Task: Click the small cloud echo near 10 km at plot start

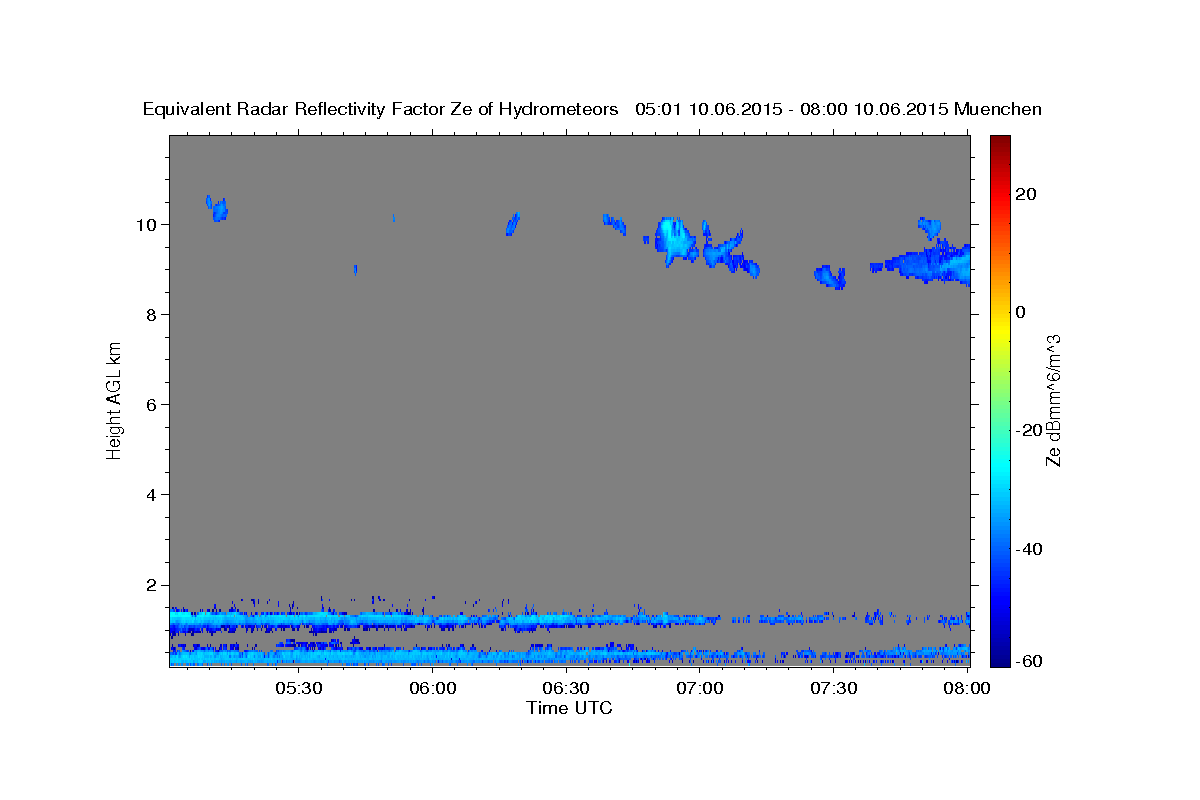Action: tap(217, 208)
